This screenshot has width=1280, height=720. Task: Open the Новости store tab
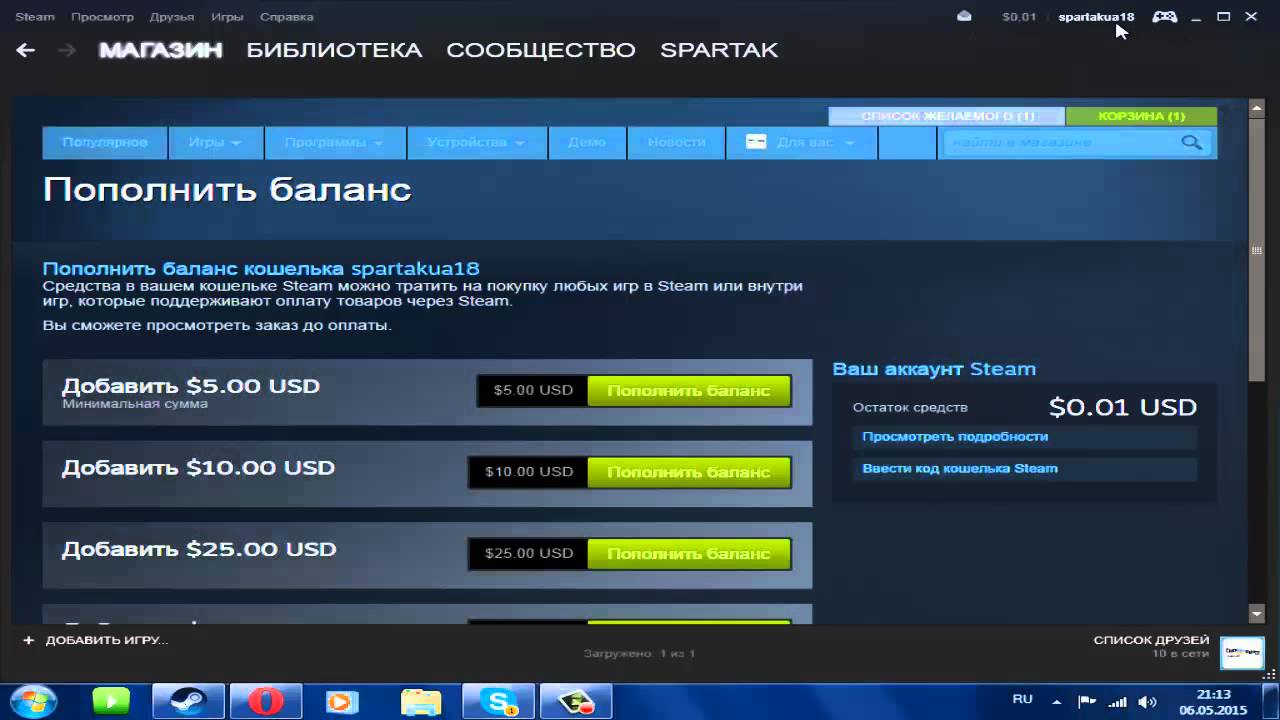coord(677,143)
